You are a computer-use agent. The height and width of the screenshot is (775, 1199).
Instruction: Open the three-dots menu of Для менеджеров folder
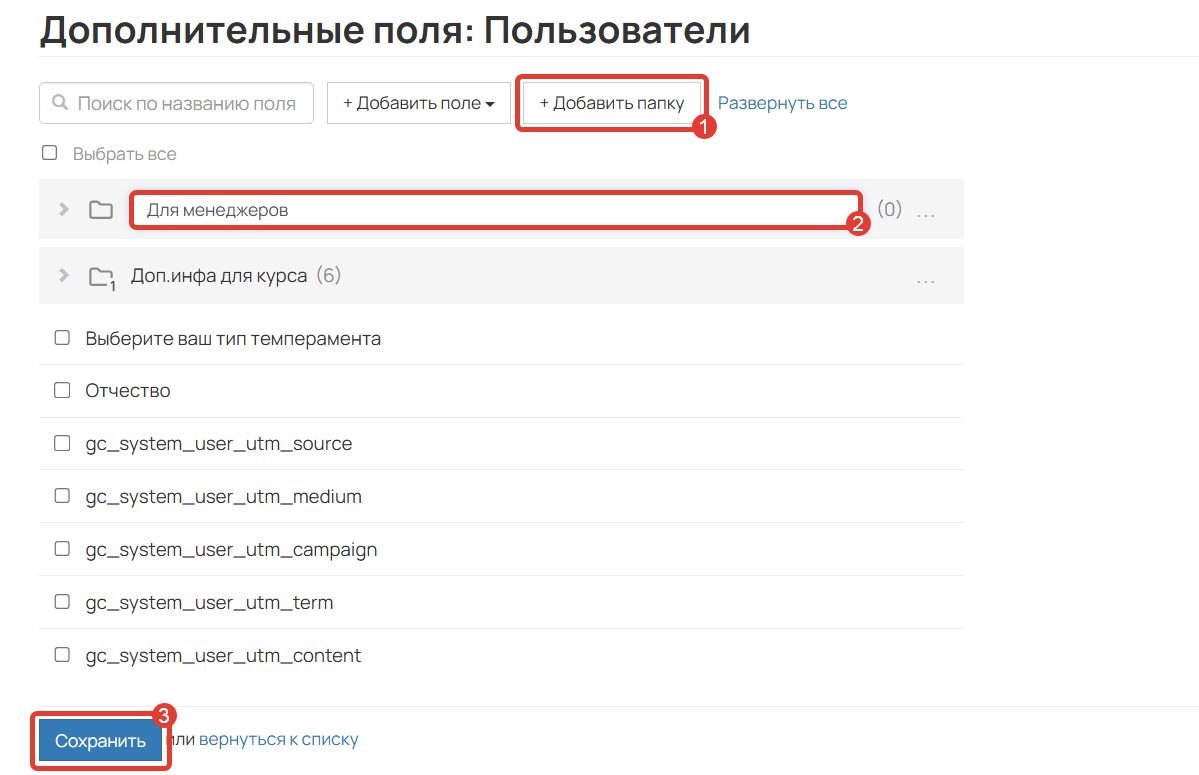(x=926, y=215)
